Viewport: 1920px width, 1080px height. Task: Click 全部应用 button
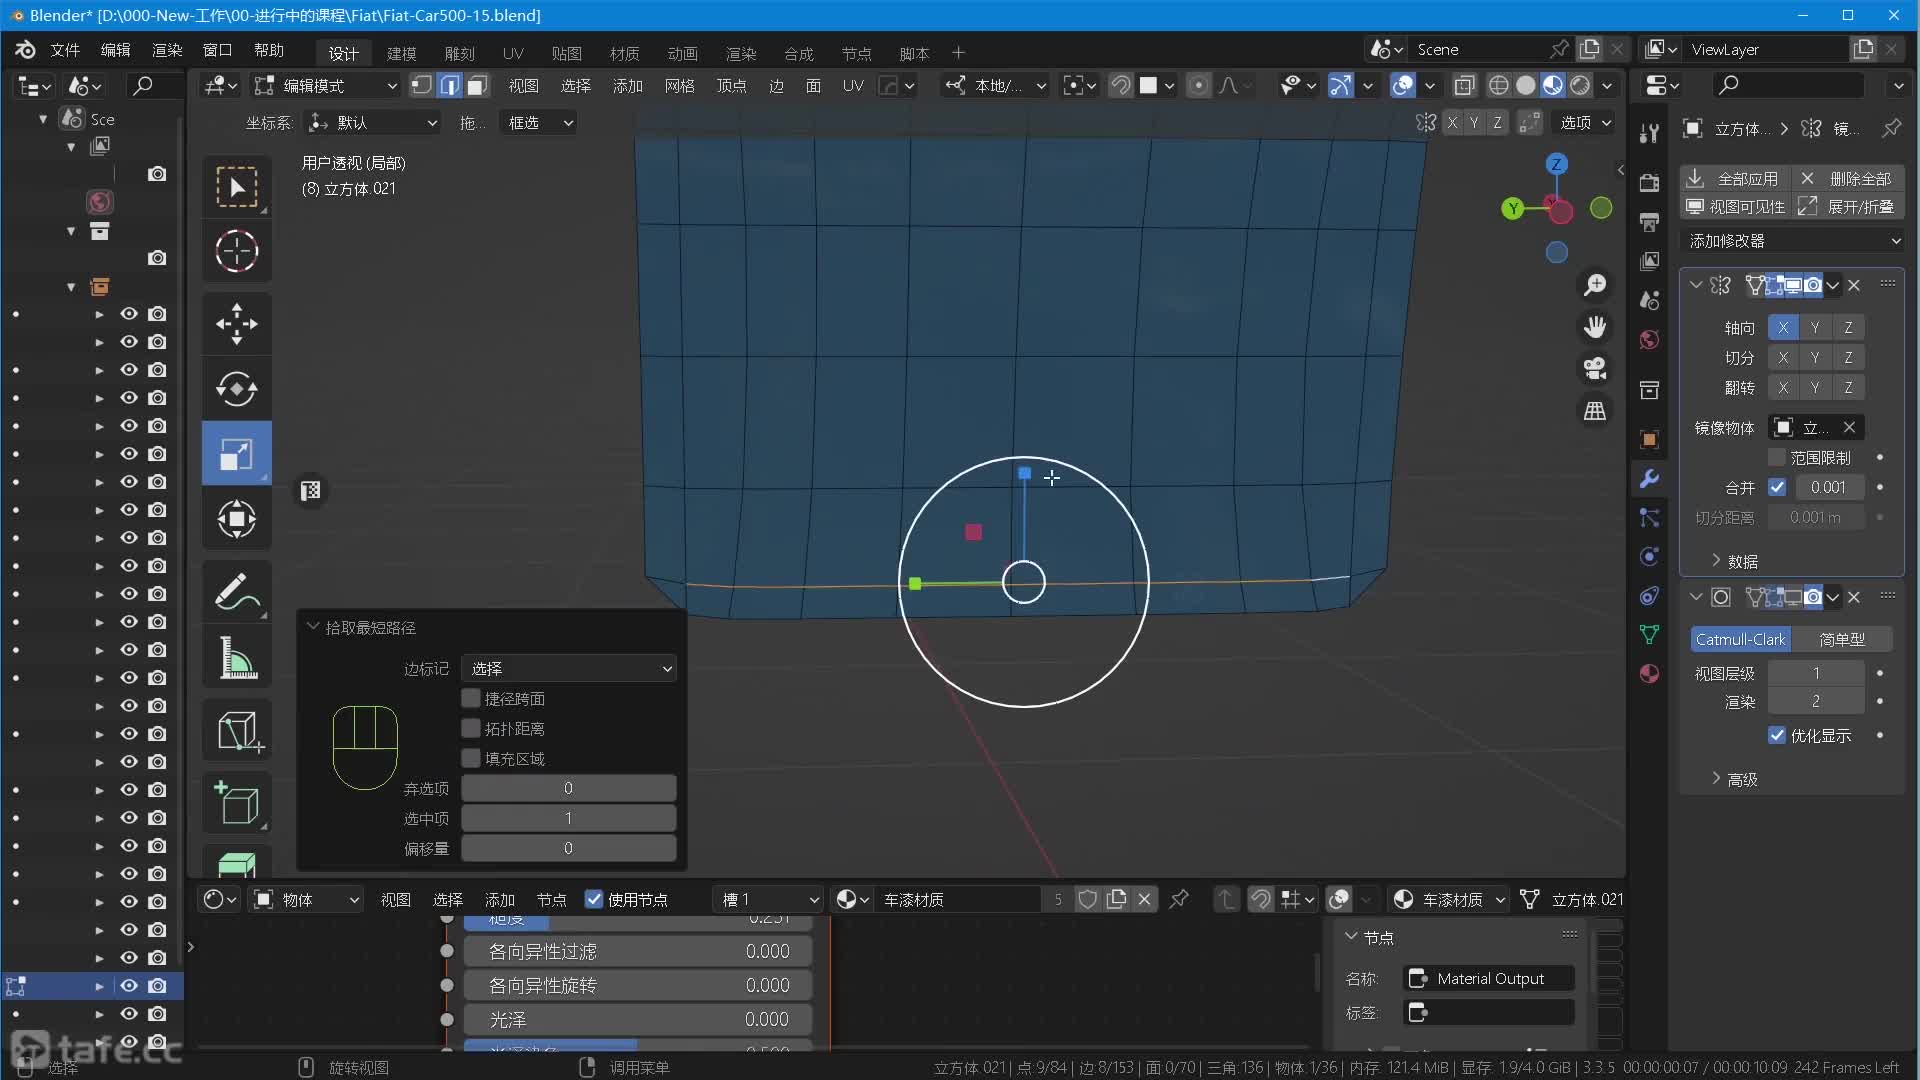pyautogui.click(x=1736, y=178)
